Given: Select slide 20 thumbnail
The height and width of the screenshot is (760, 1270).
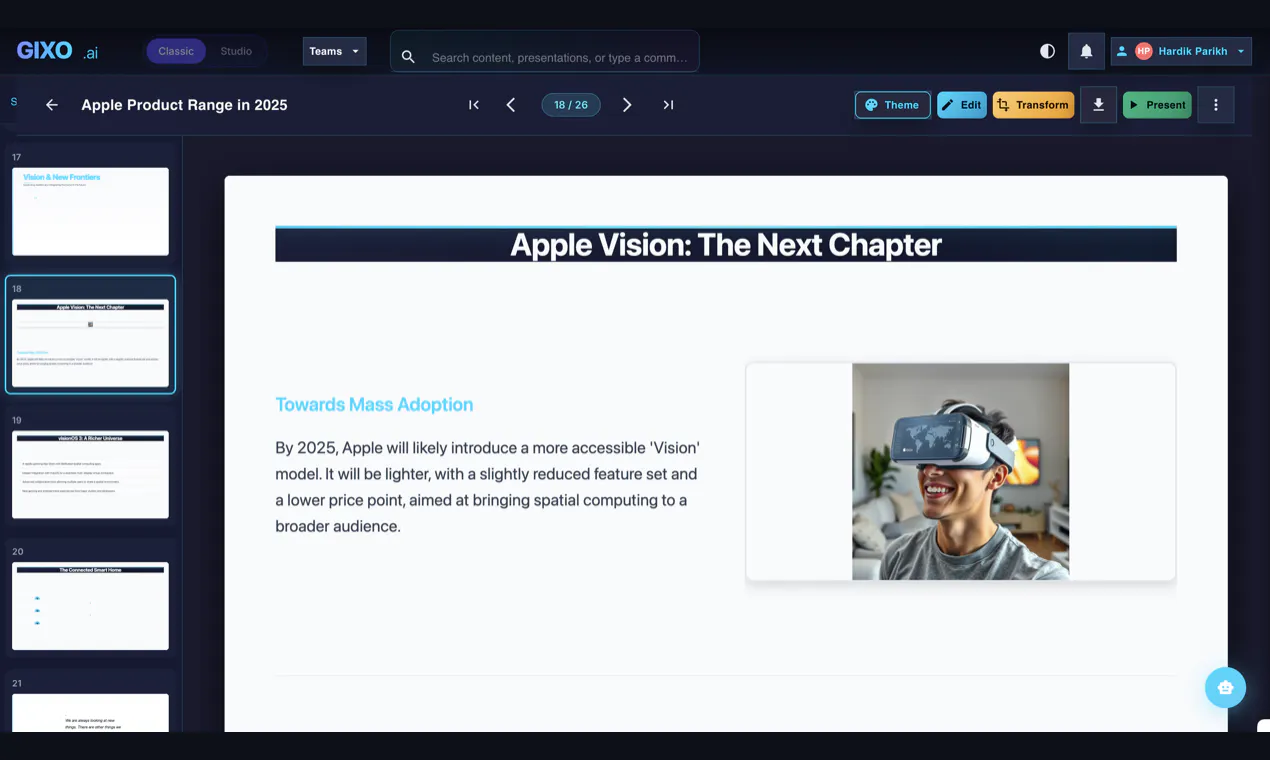Looking at the screenshot, I should point(90,606).
